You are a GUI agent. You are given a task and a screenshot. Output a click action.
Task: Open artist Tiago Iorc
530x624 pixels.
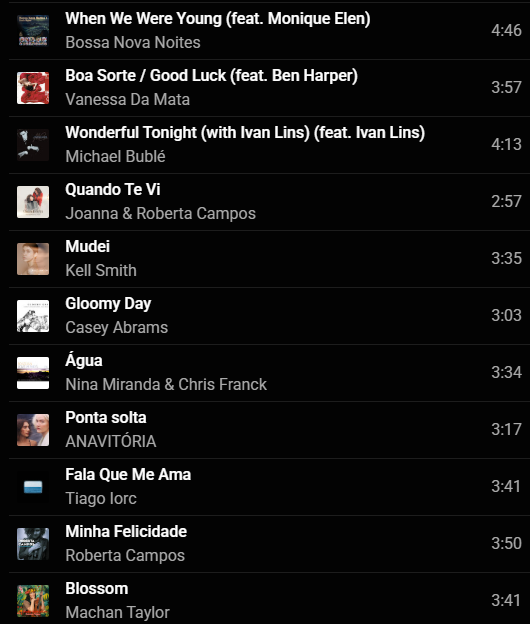tap(101, 498)
